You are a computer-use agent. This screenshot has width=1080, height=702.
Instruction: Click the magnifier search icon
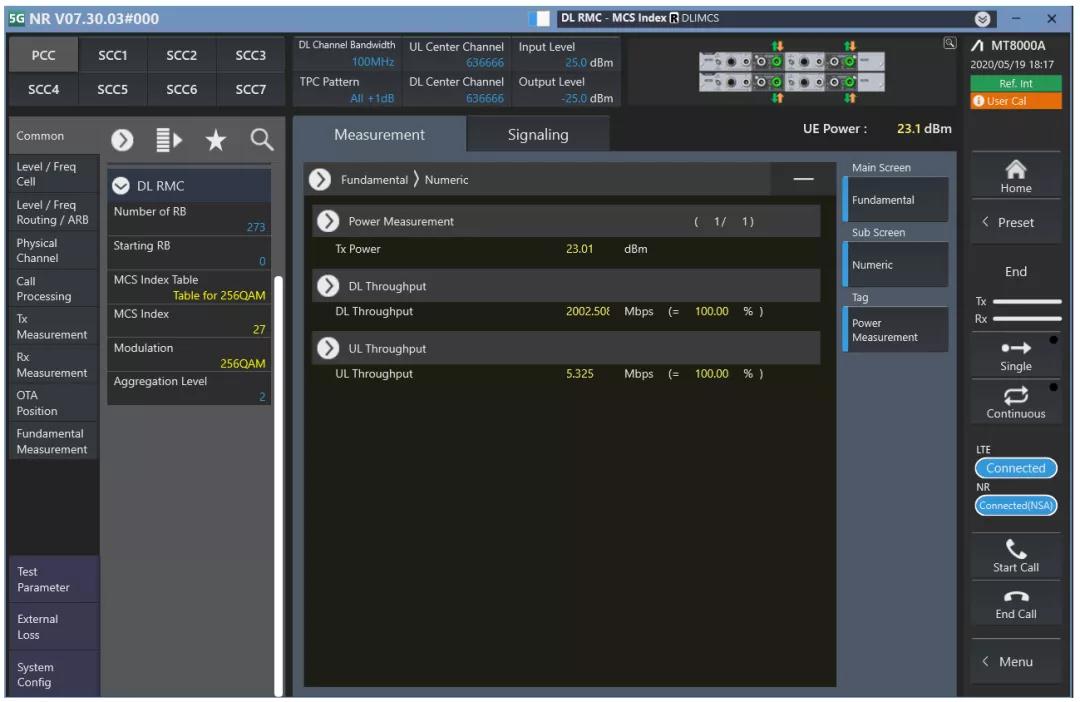point(260,142)
